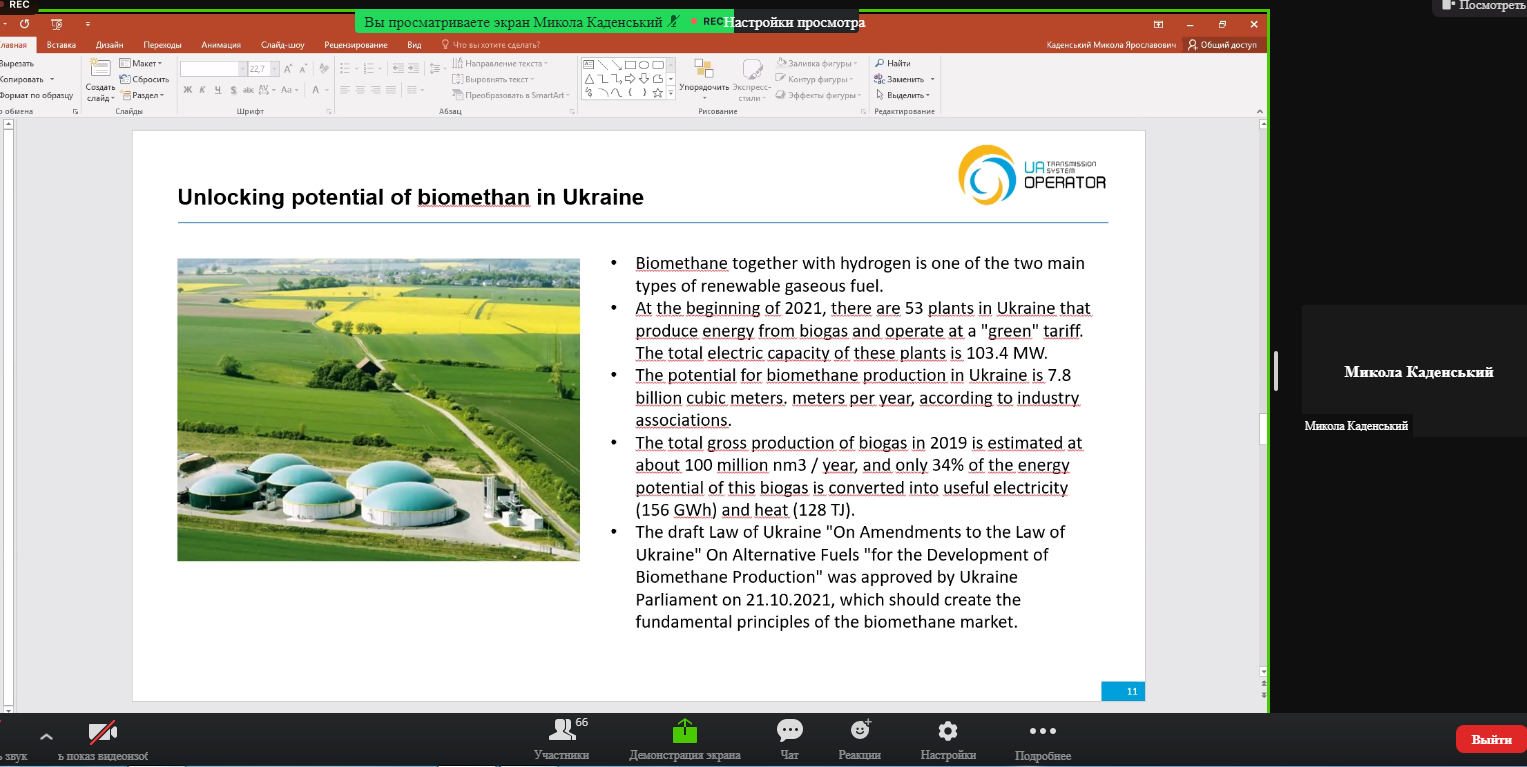
Task: Open the Настройки просмотра view options dropdown
Action: [794, 22]
